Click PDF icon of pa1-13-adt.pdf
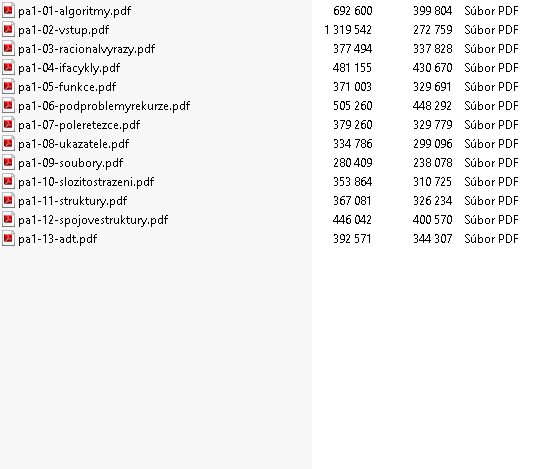This screenshot has height=469, width=540. [8, 238]
